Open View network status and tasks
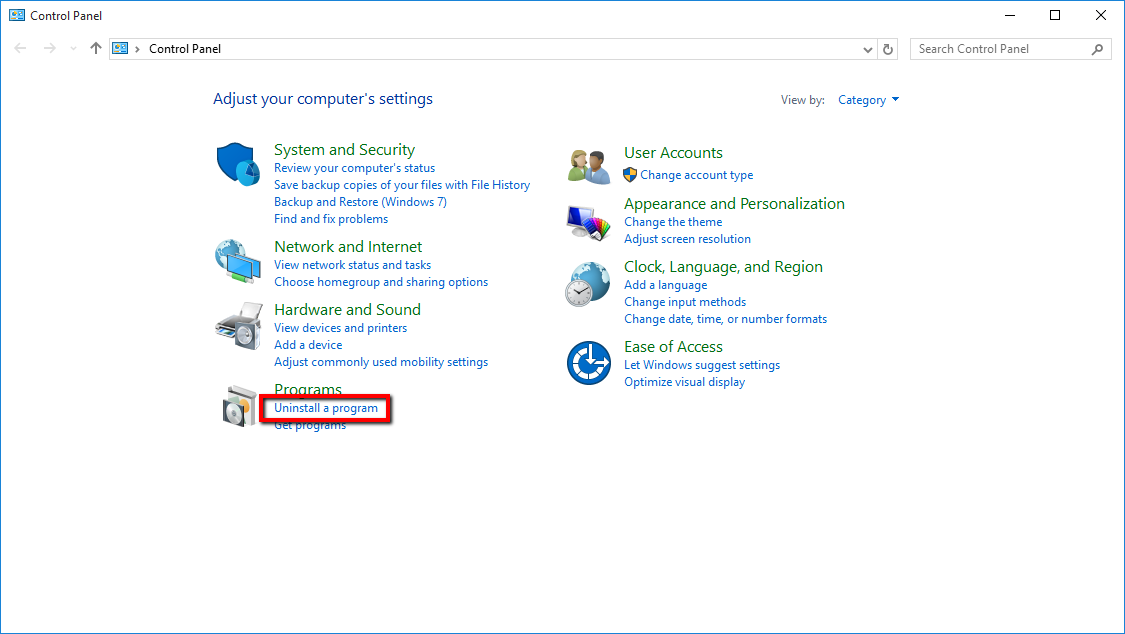The height and width of the screenshot is (634, 1125). (x=352, y=265)
